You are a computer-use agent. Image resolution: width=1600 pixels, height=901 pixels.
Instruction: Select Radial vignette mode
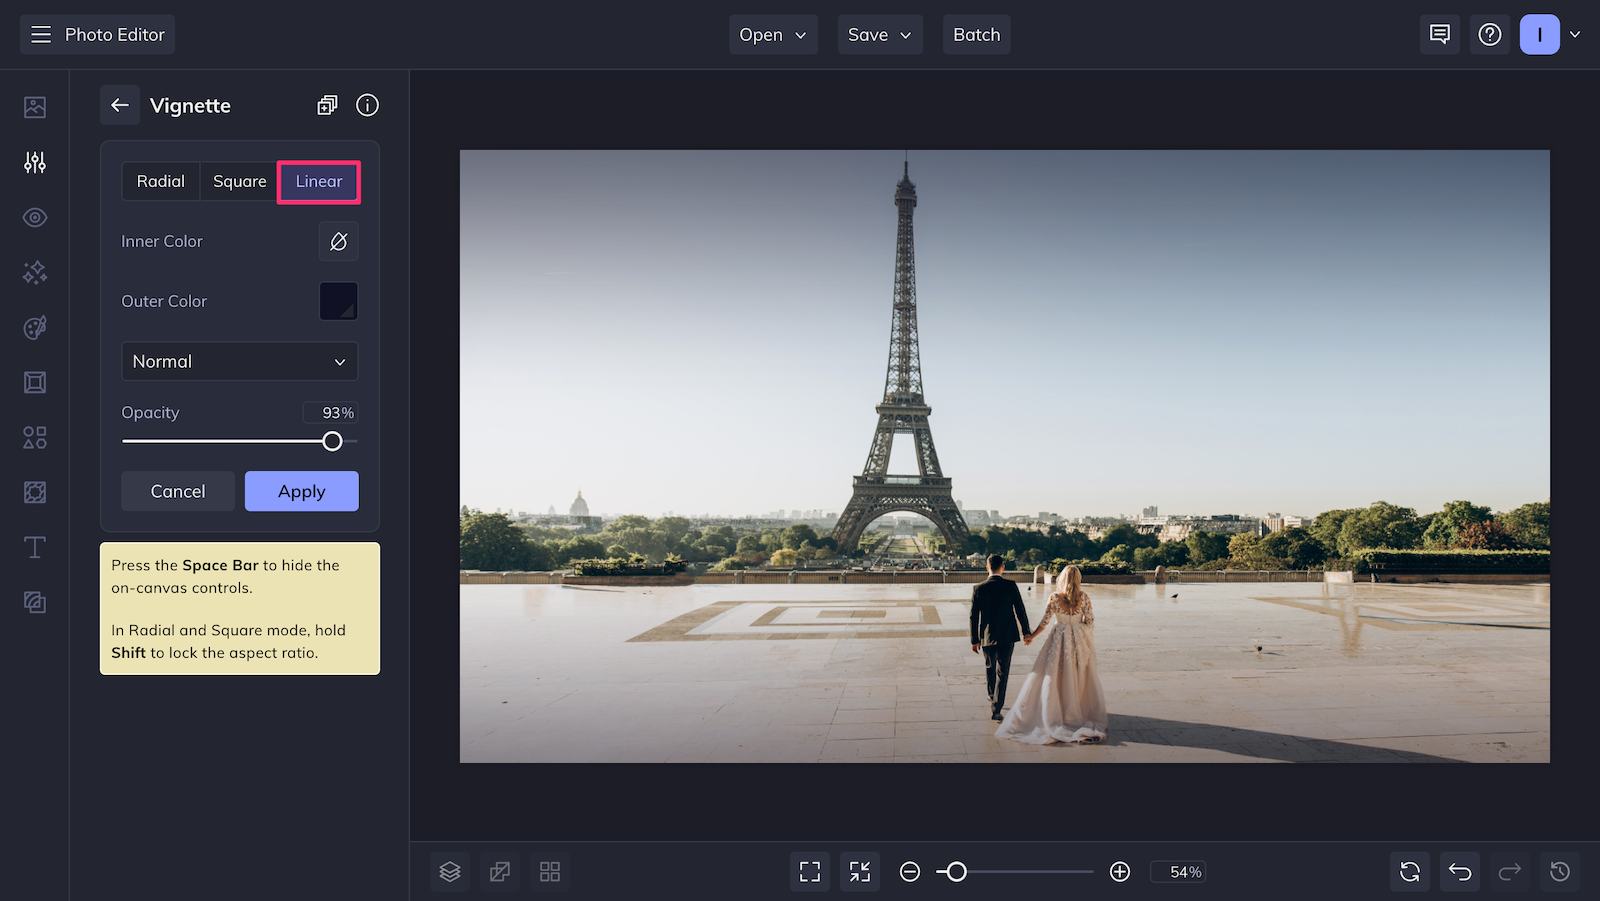[x=161, y=182]
